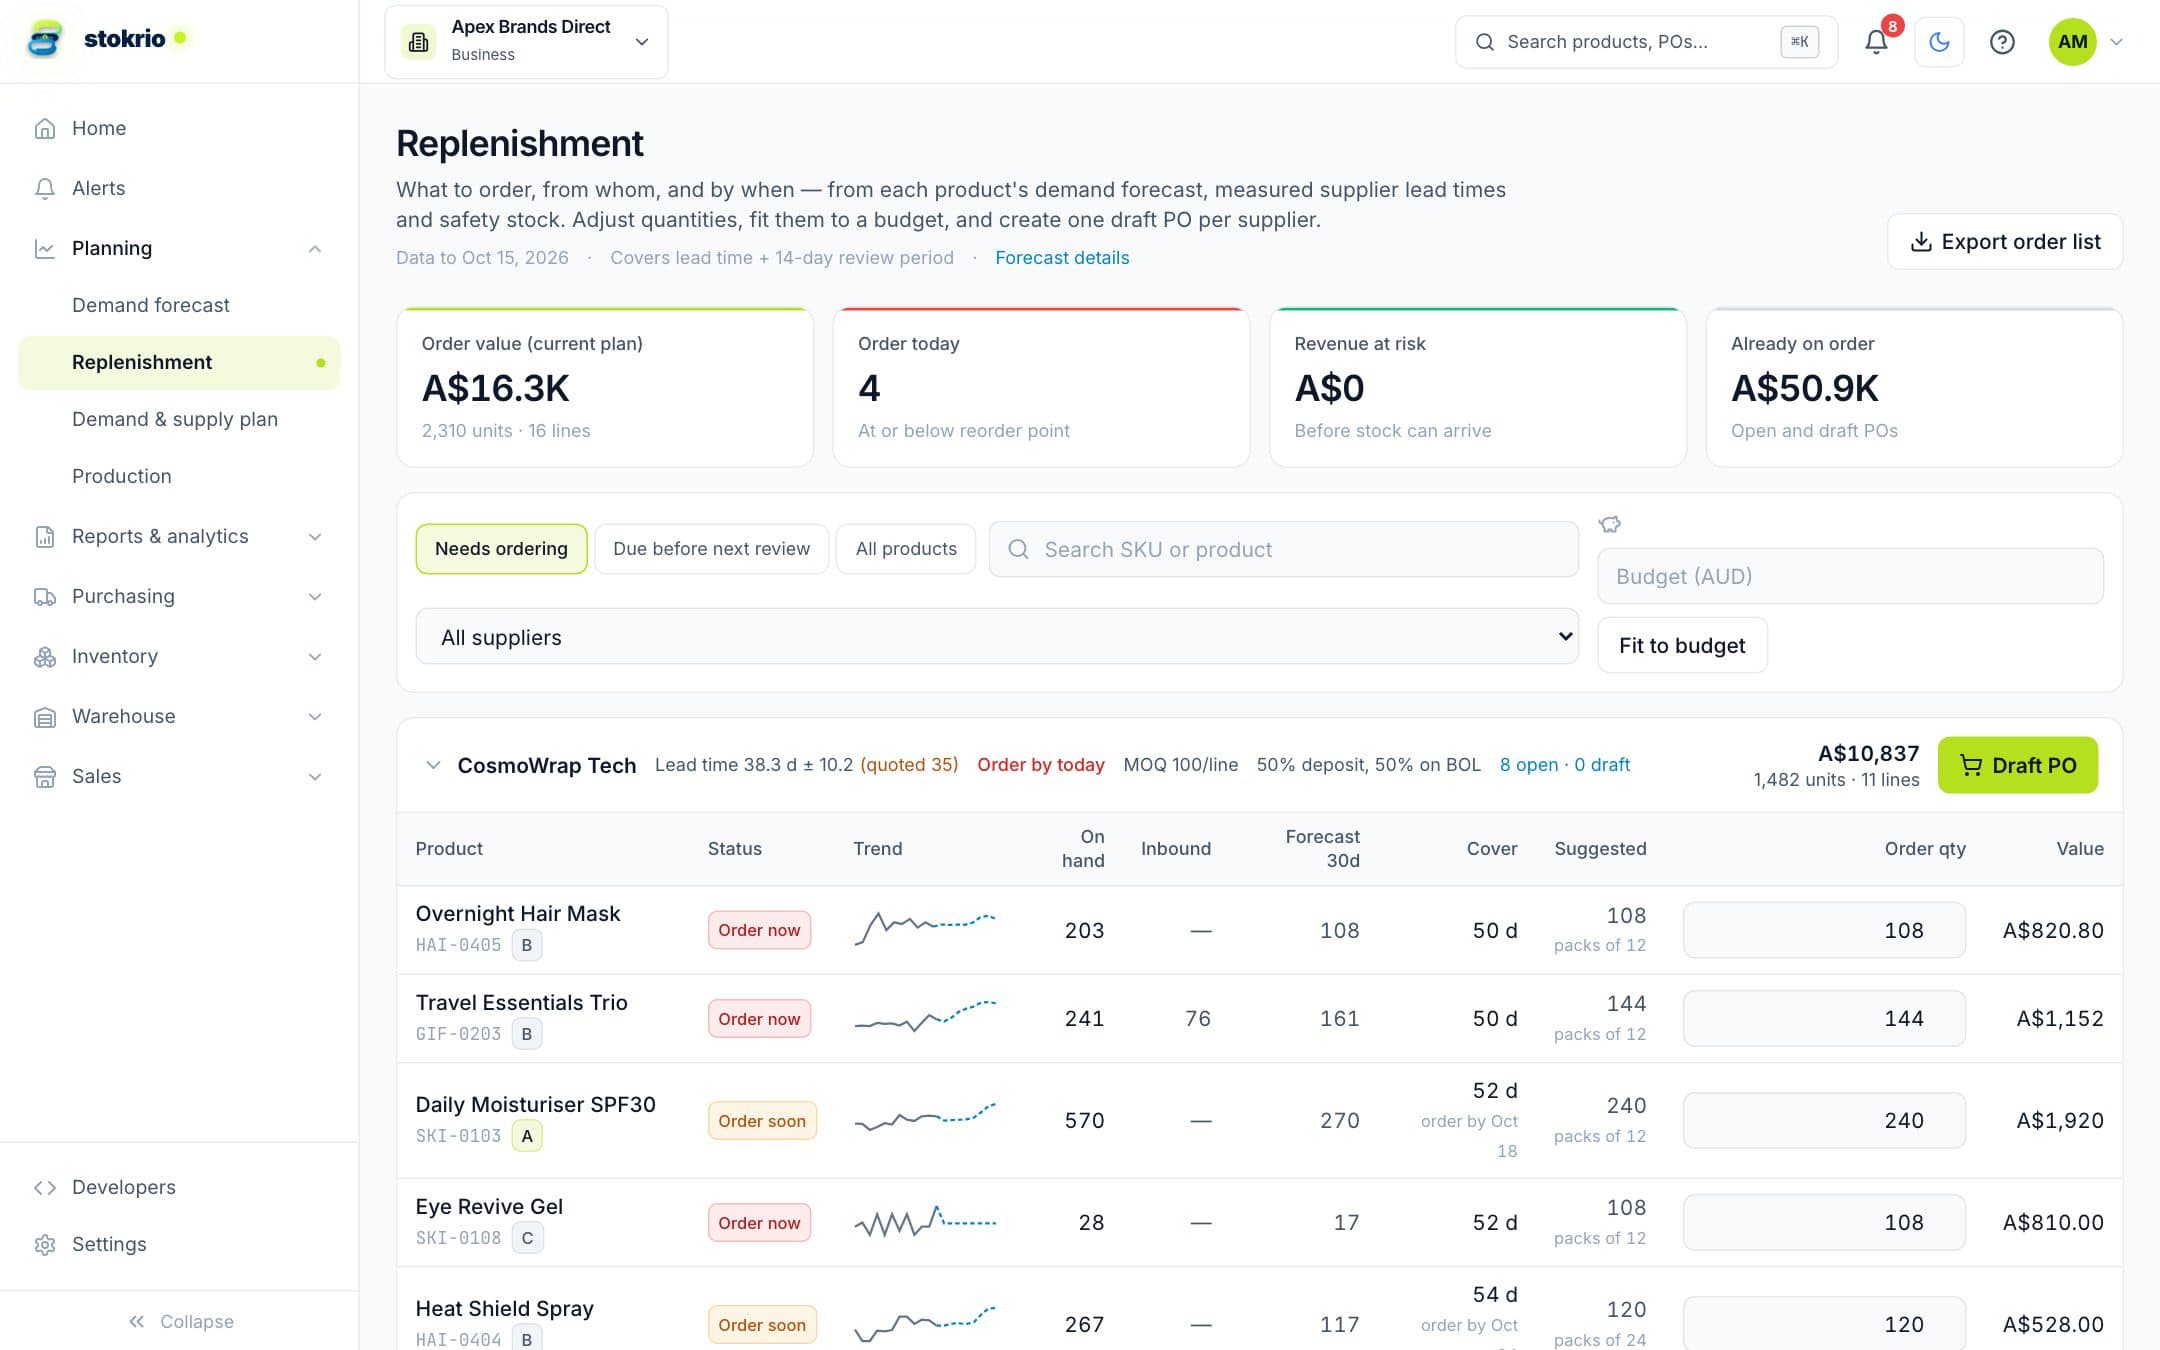Select the Needs ordering filter
The image size is (2160, 1350).
tap(501, 549)
